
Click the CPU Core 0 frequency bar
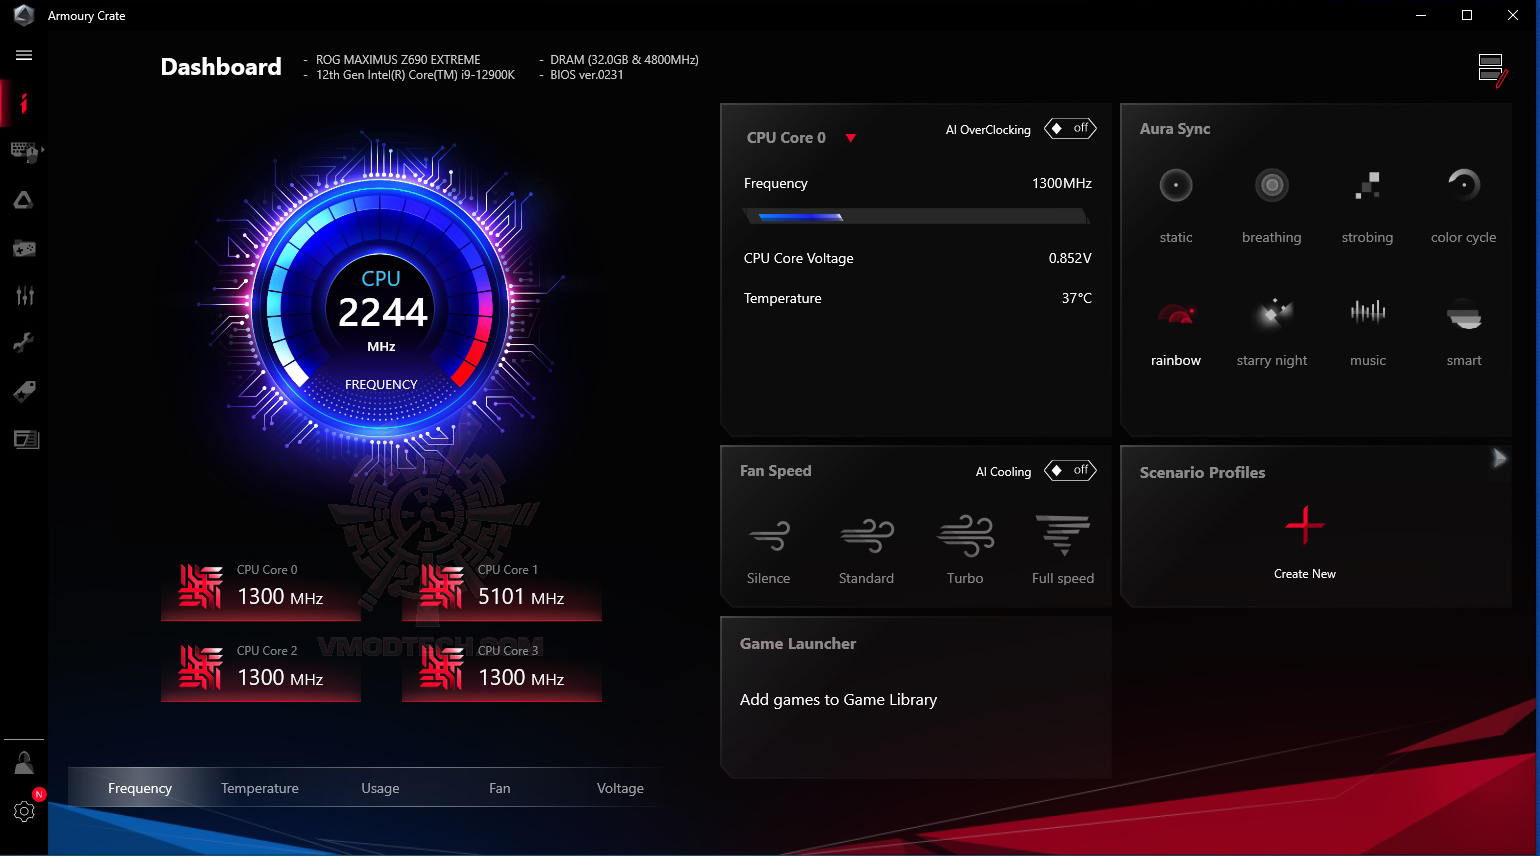(916, 216)
